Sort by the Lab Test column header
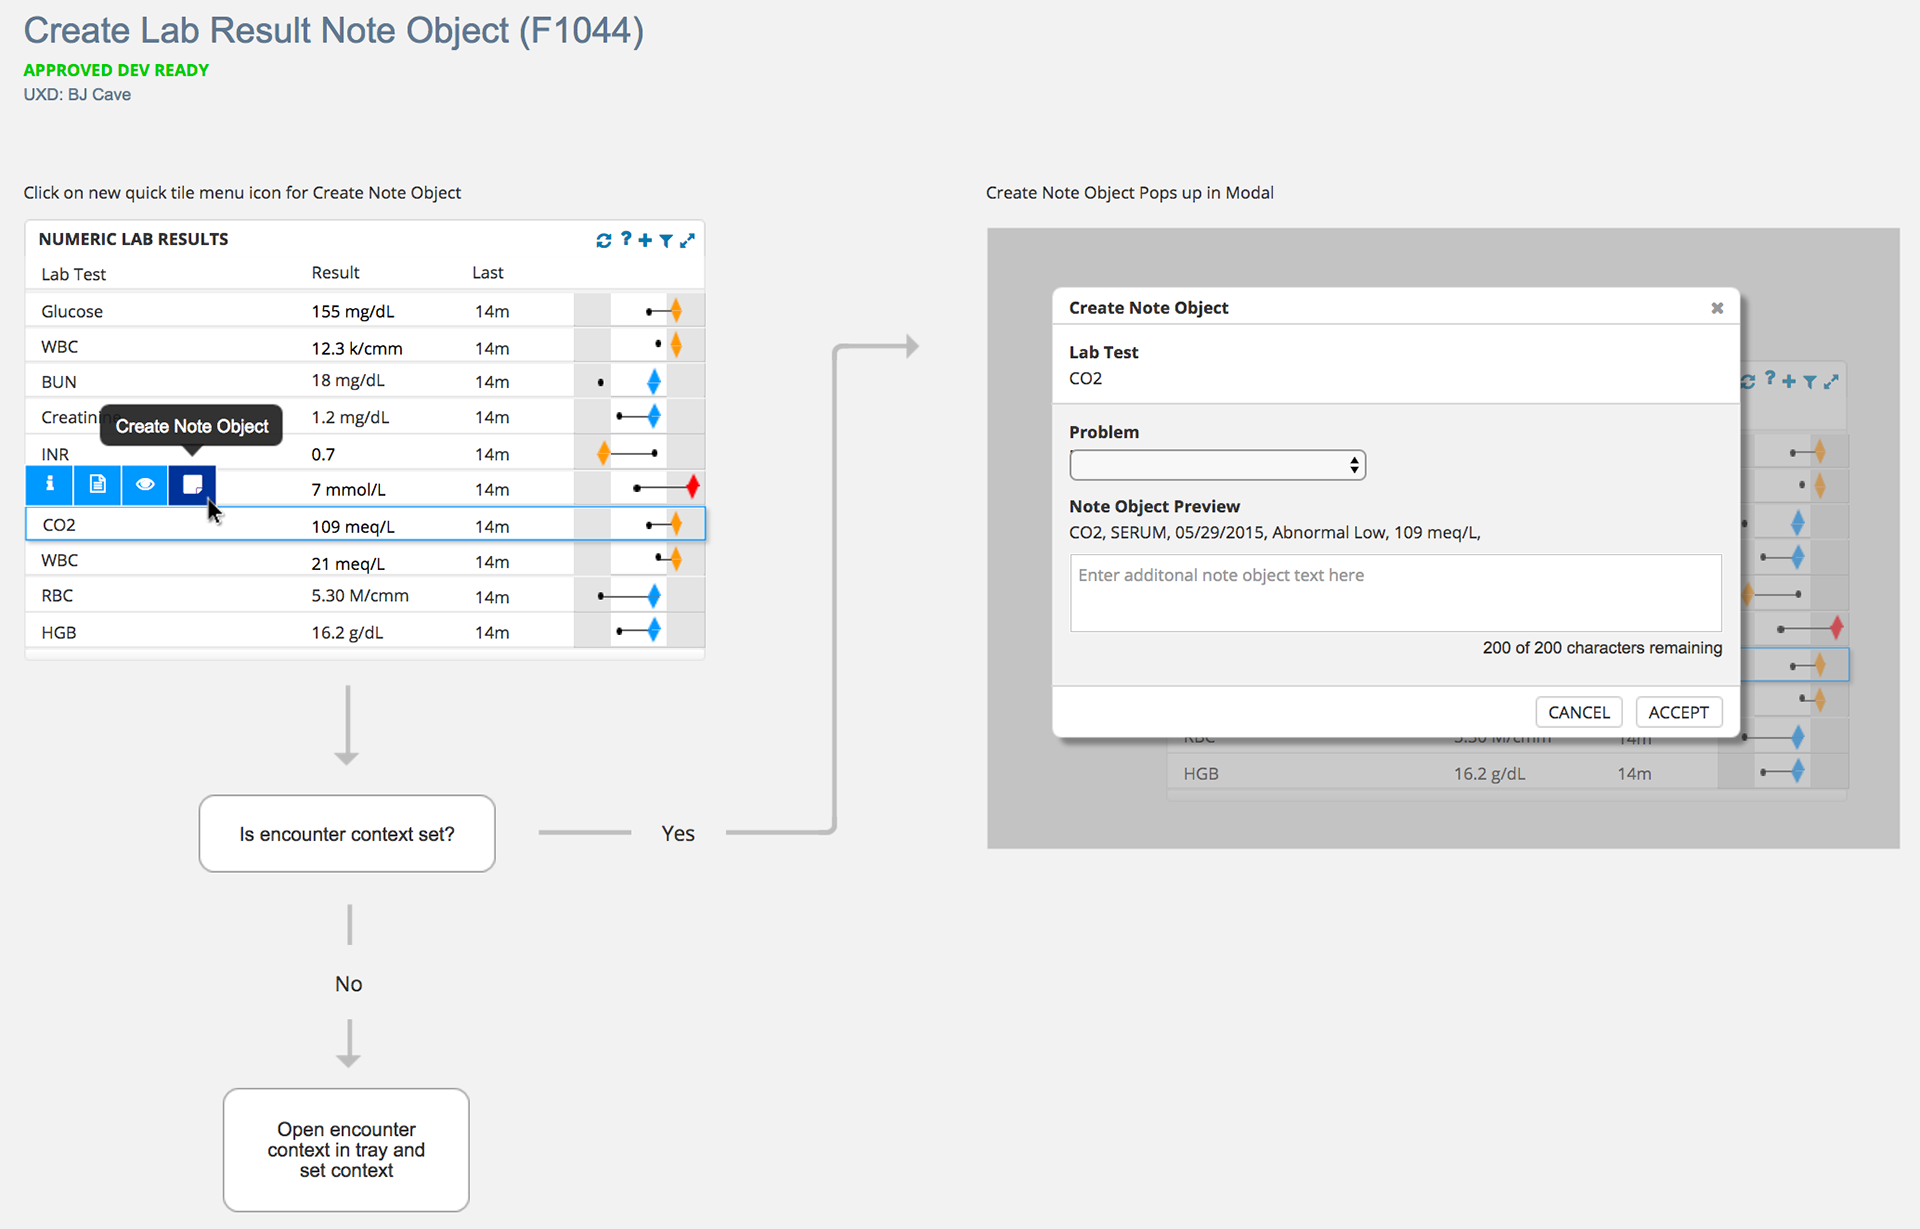 (73, 274)
